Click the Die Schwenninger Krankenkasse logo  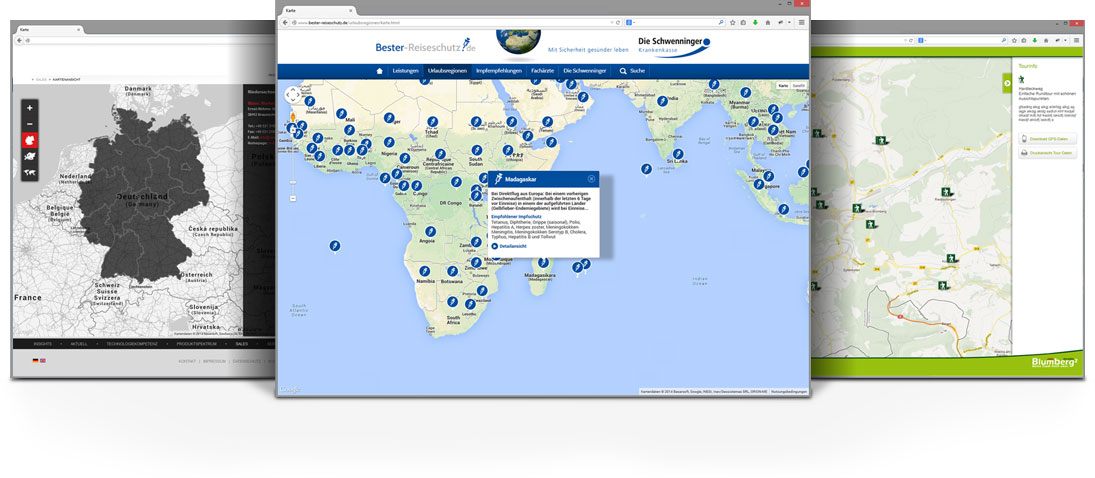pyautogui.click(x=674, y=46)
